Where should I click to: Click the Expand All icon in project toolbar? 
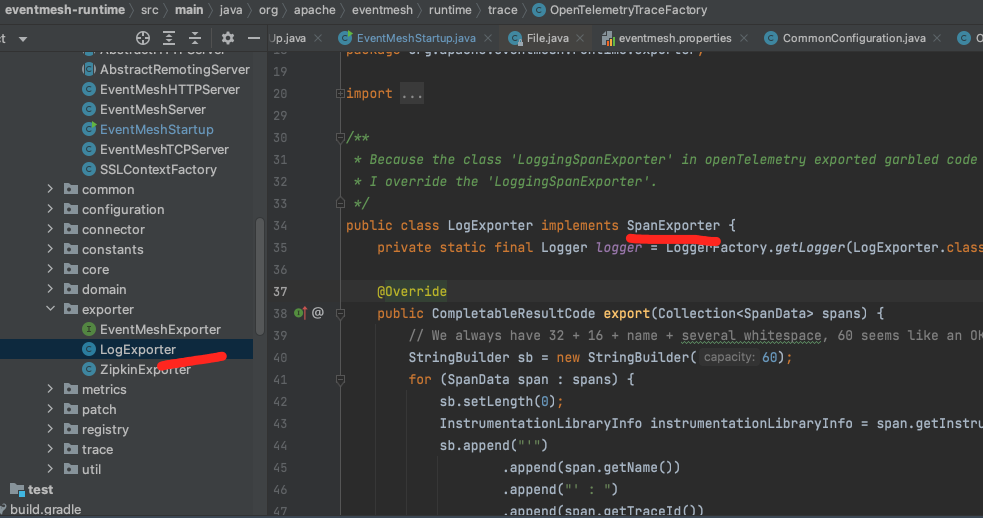coord(169,38)
